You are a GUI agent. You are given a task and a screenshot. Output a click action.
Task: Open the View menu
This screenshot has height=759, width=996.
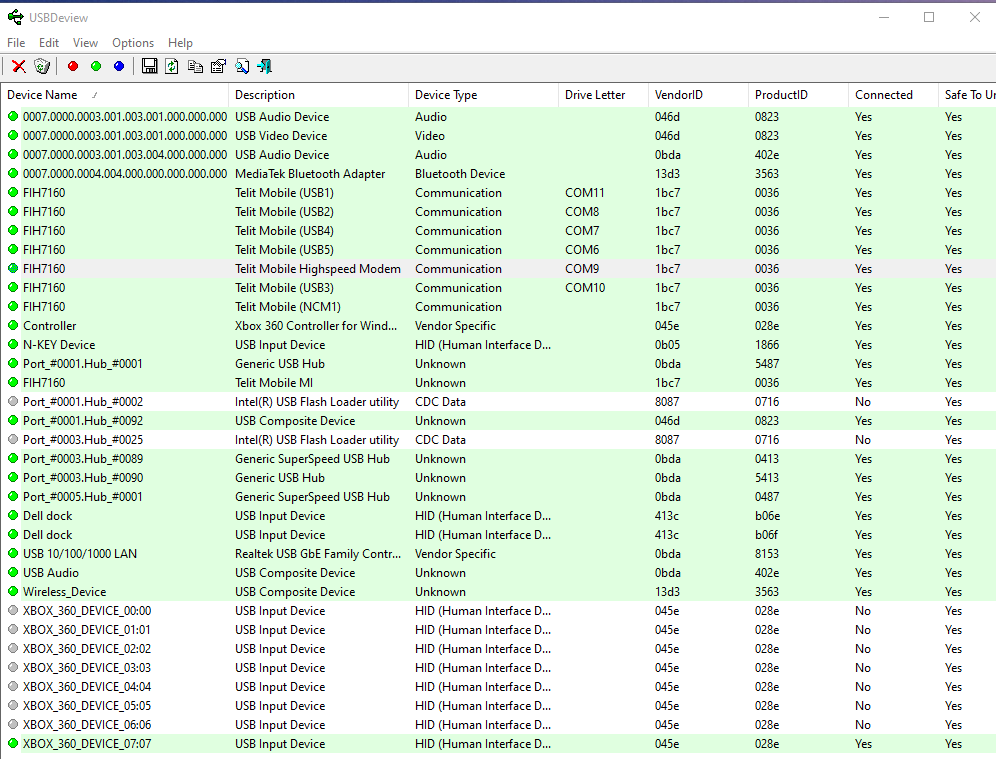click(x=85, y=43)
